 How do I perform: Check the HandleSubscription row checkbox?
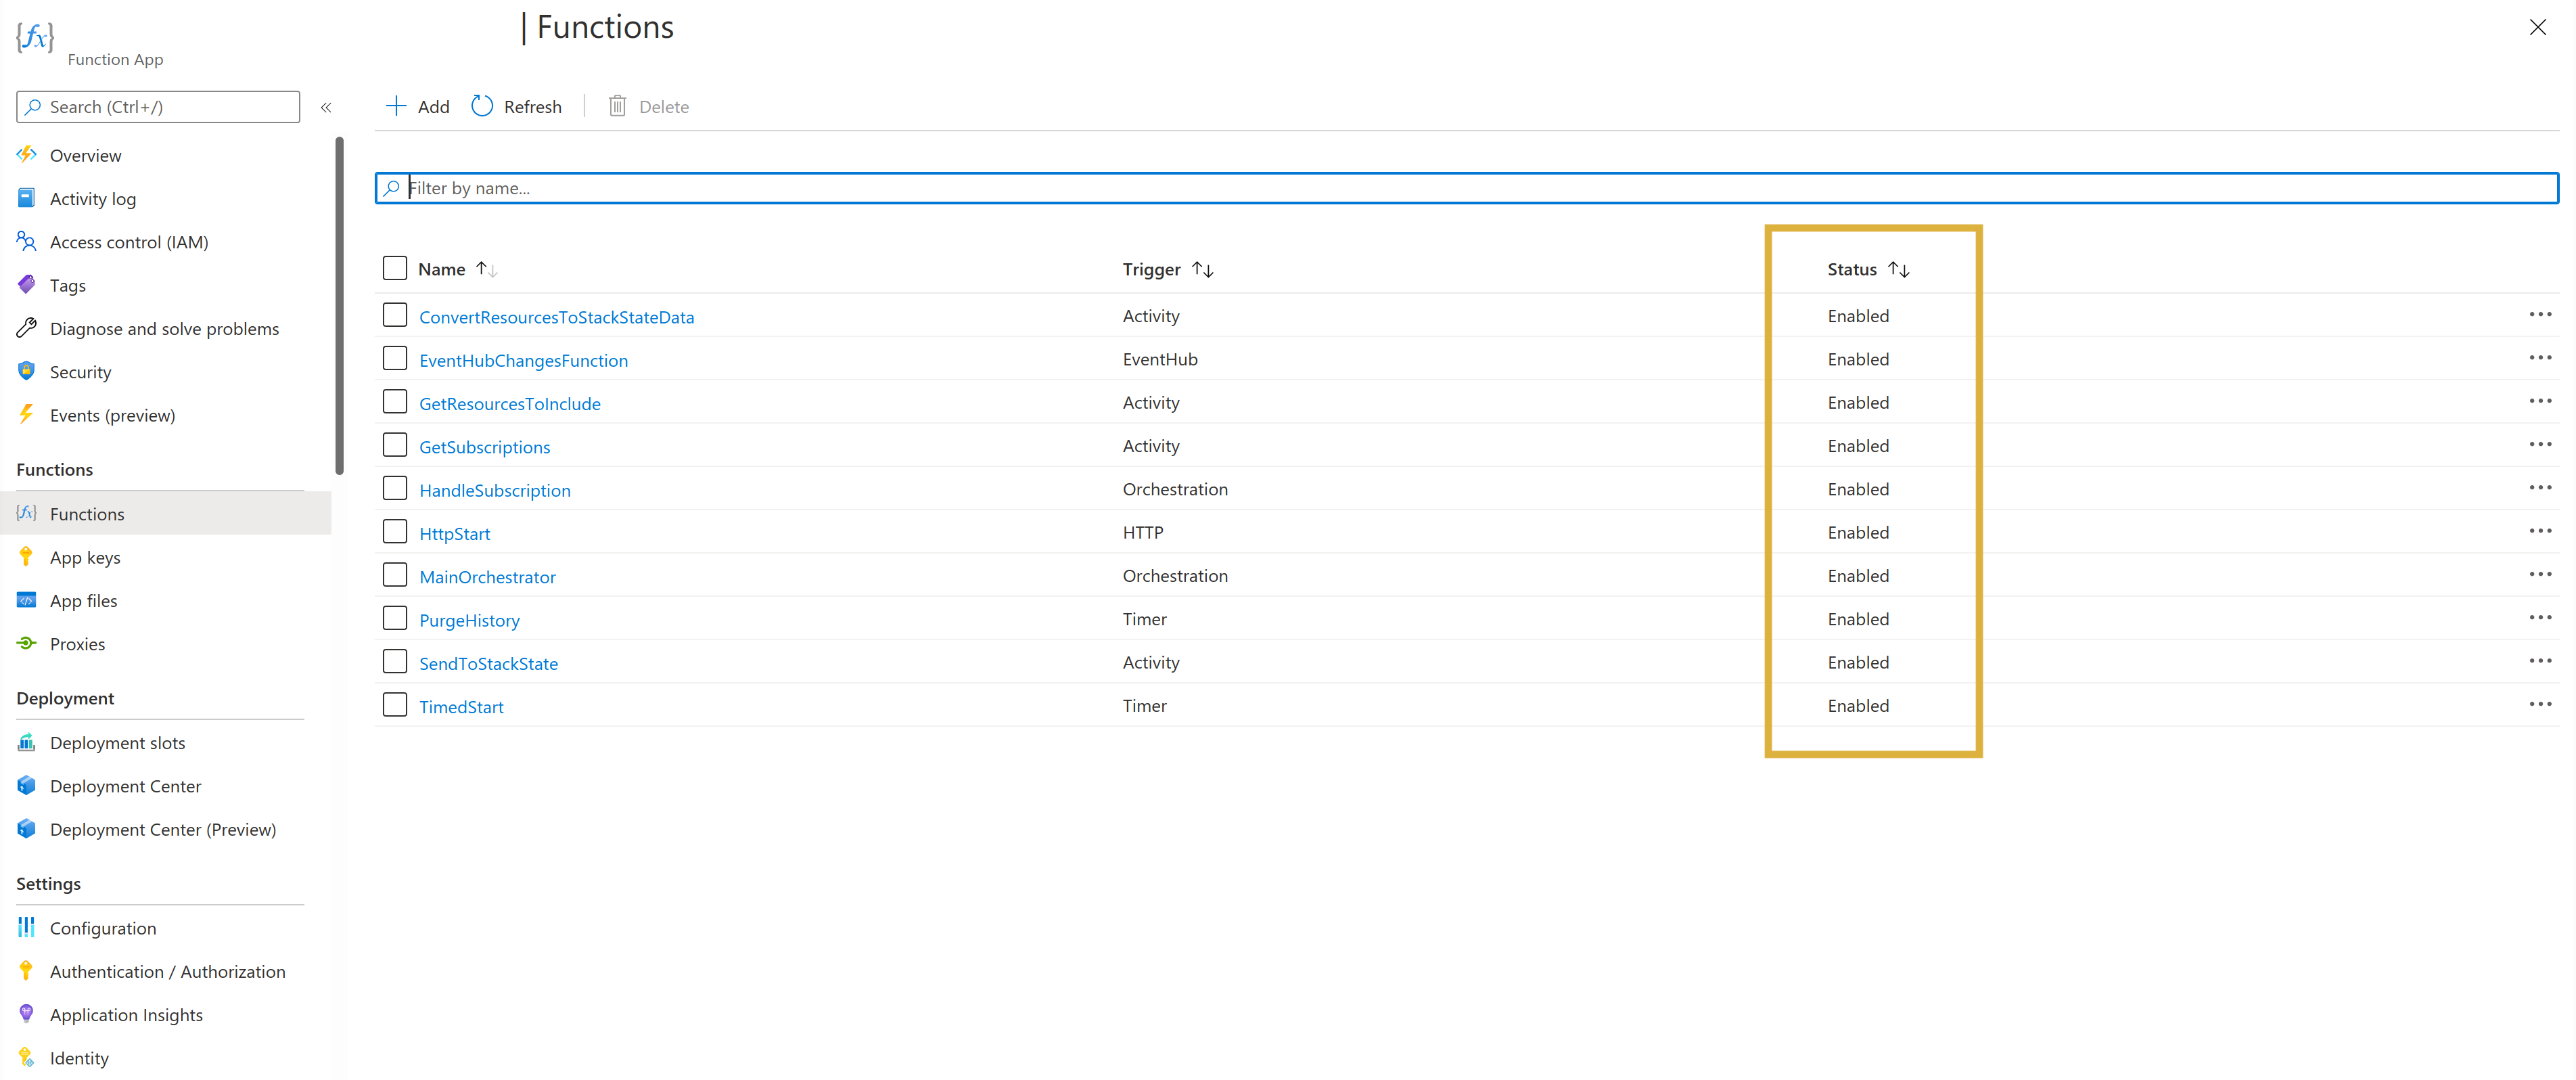point(395,488)
